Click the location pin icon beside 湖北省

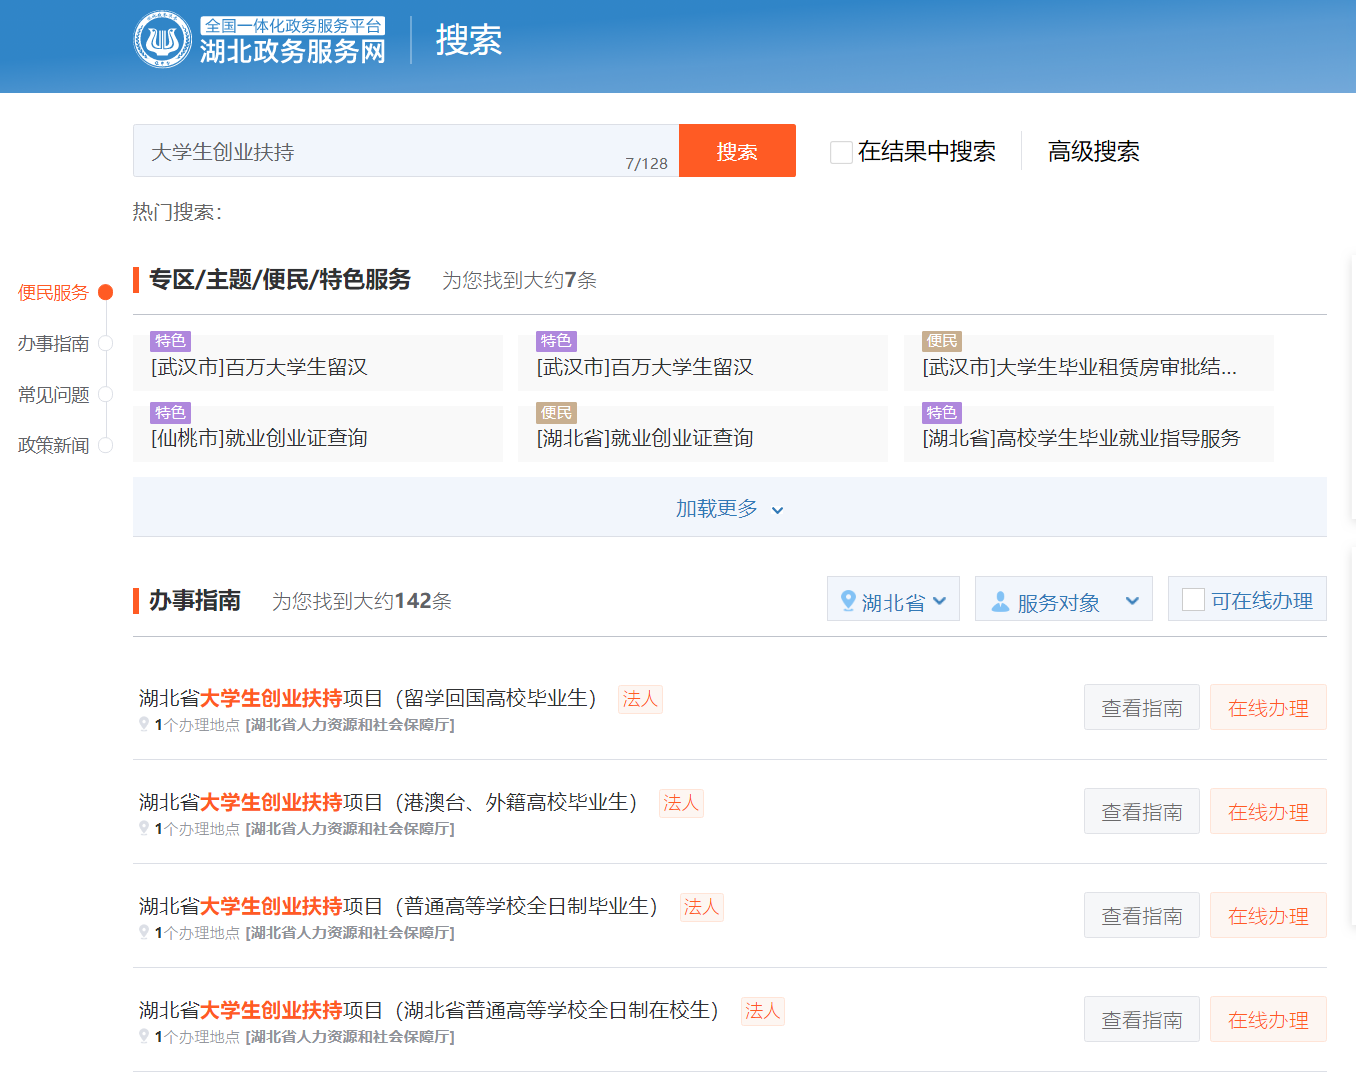[x=848, y=600]
